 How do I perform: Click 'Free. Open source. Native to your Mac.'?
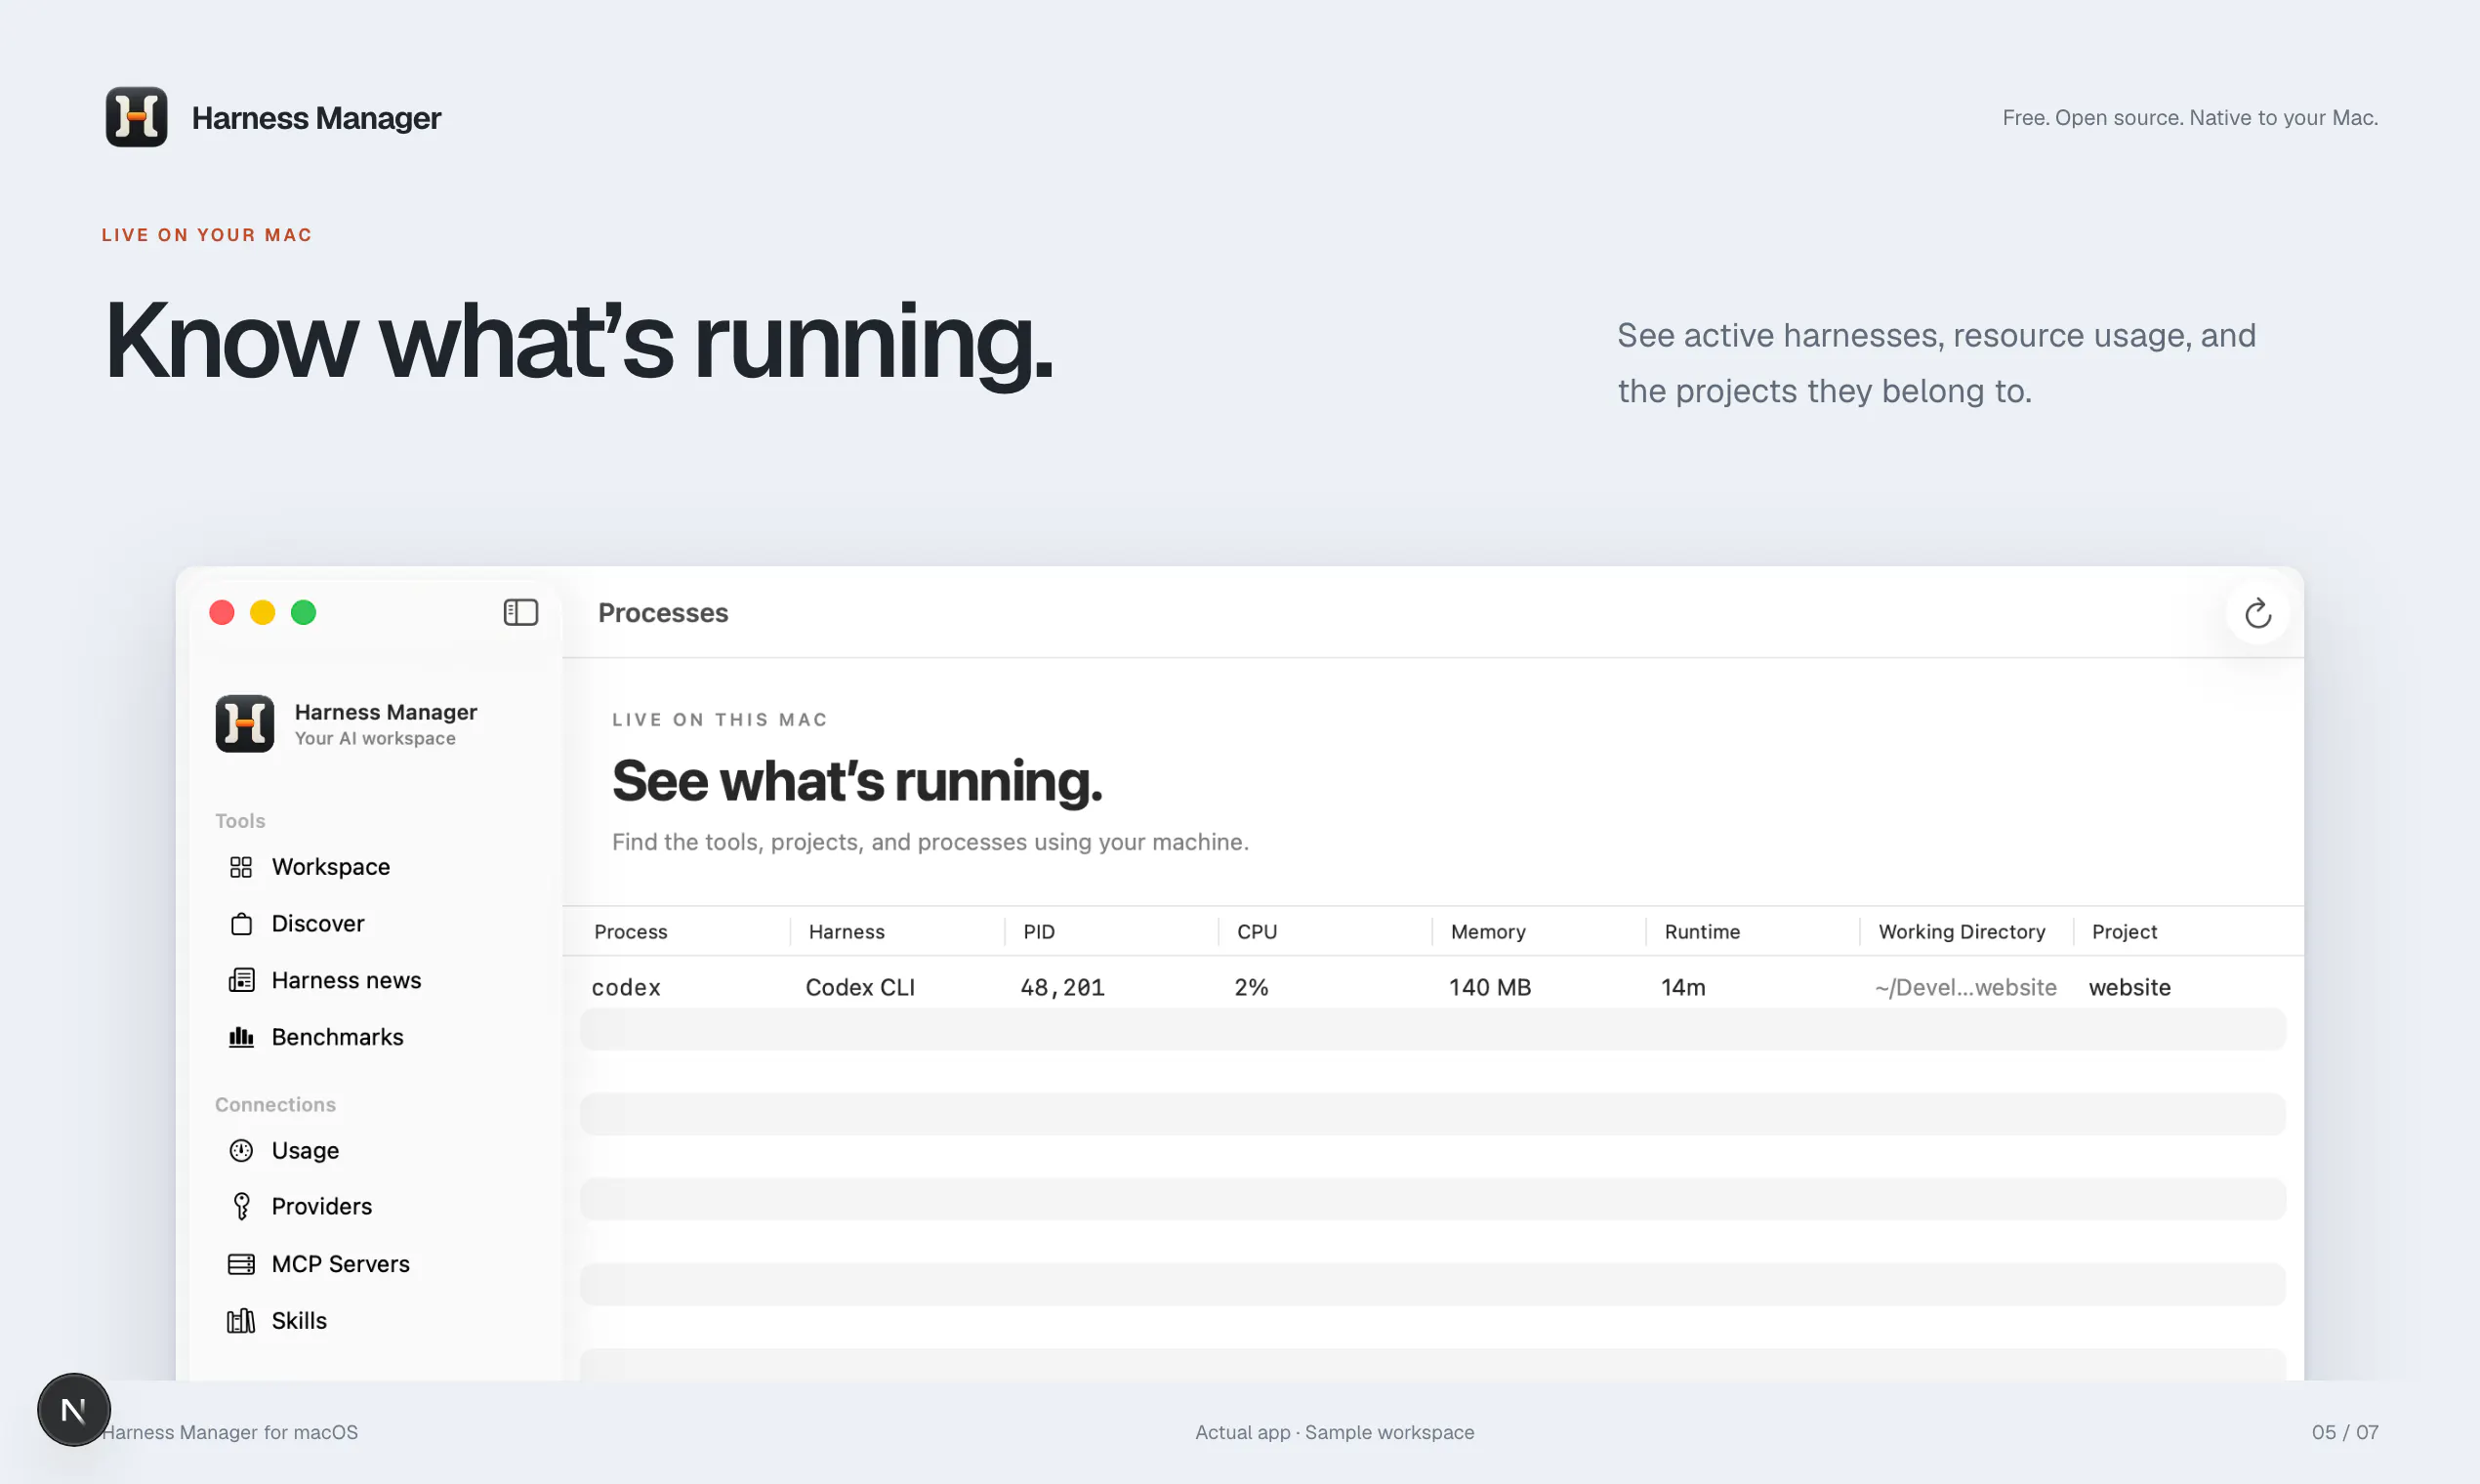pos(2189,118)
